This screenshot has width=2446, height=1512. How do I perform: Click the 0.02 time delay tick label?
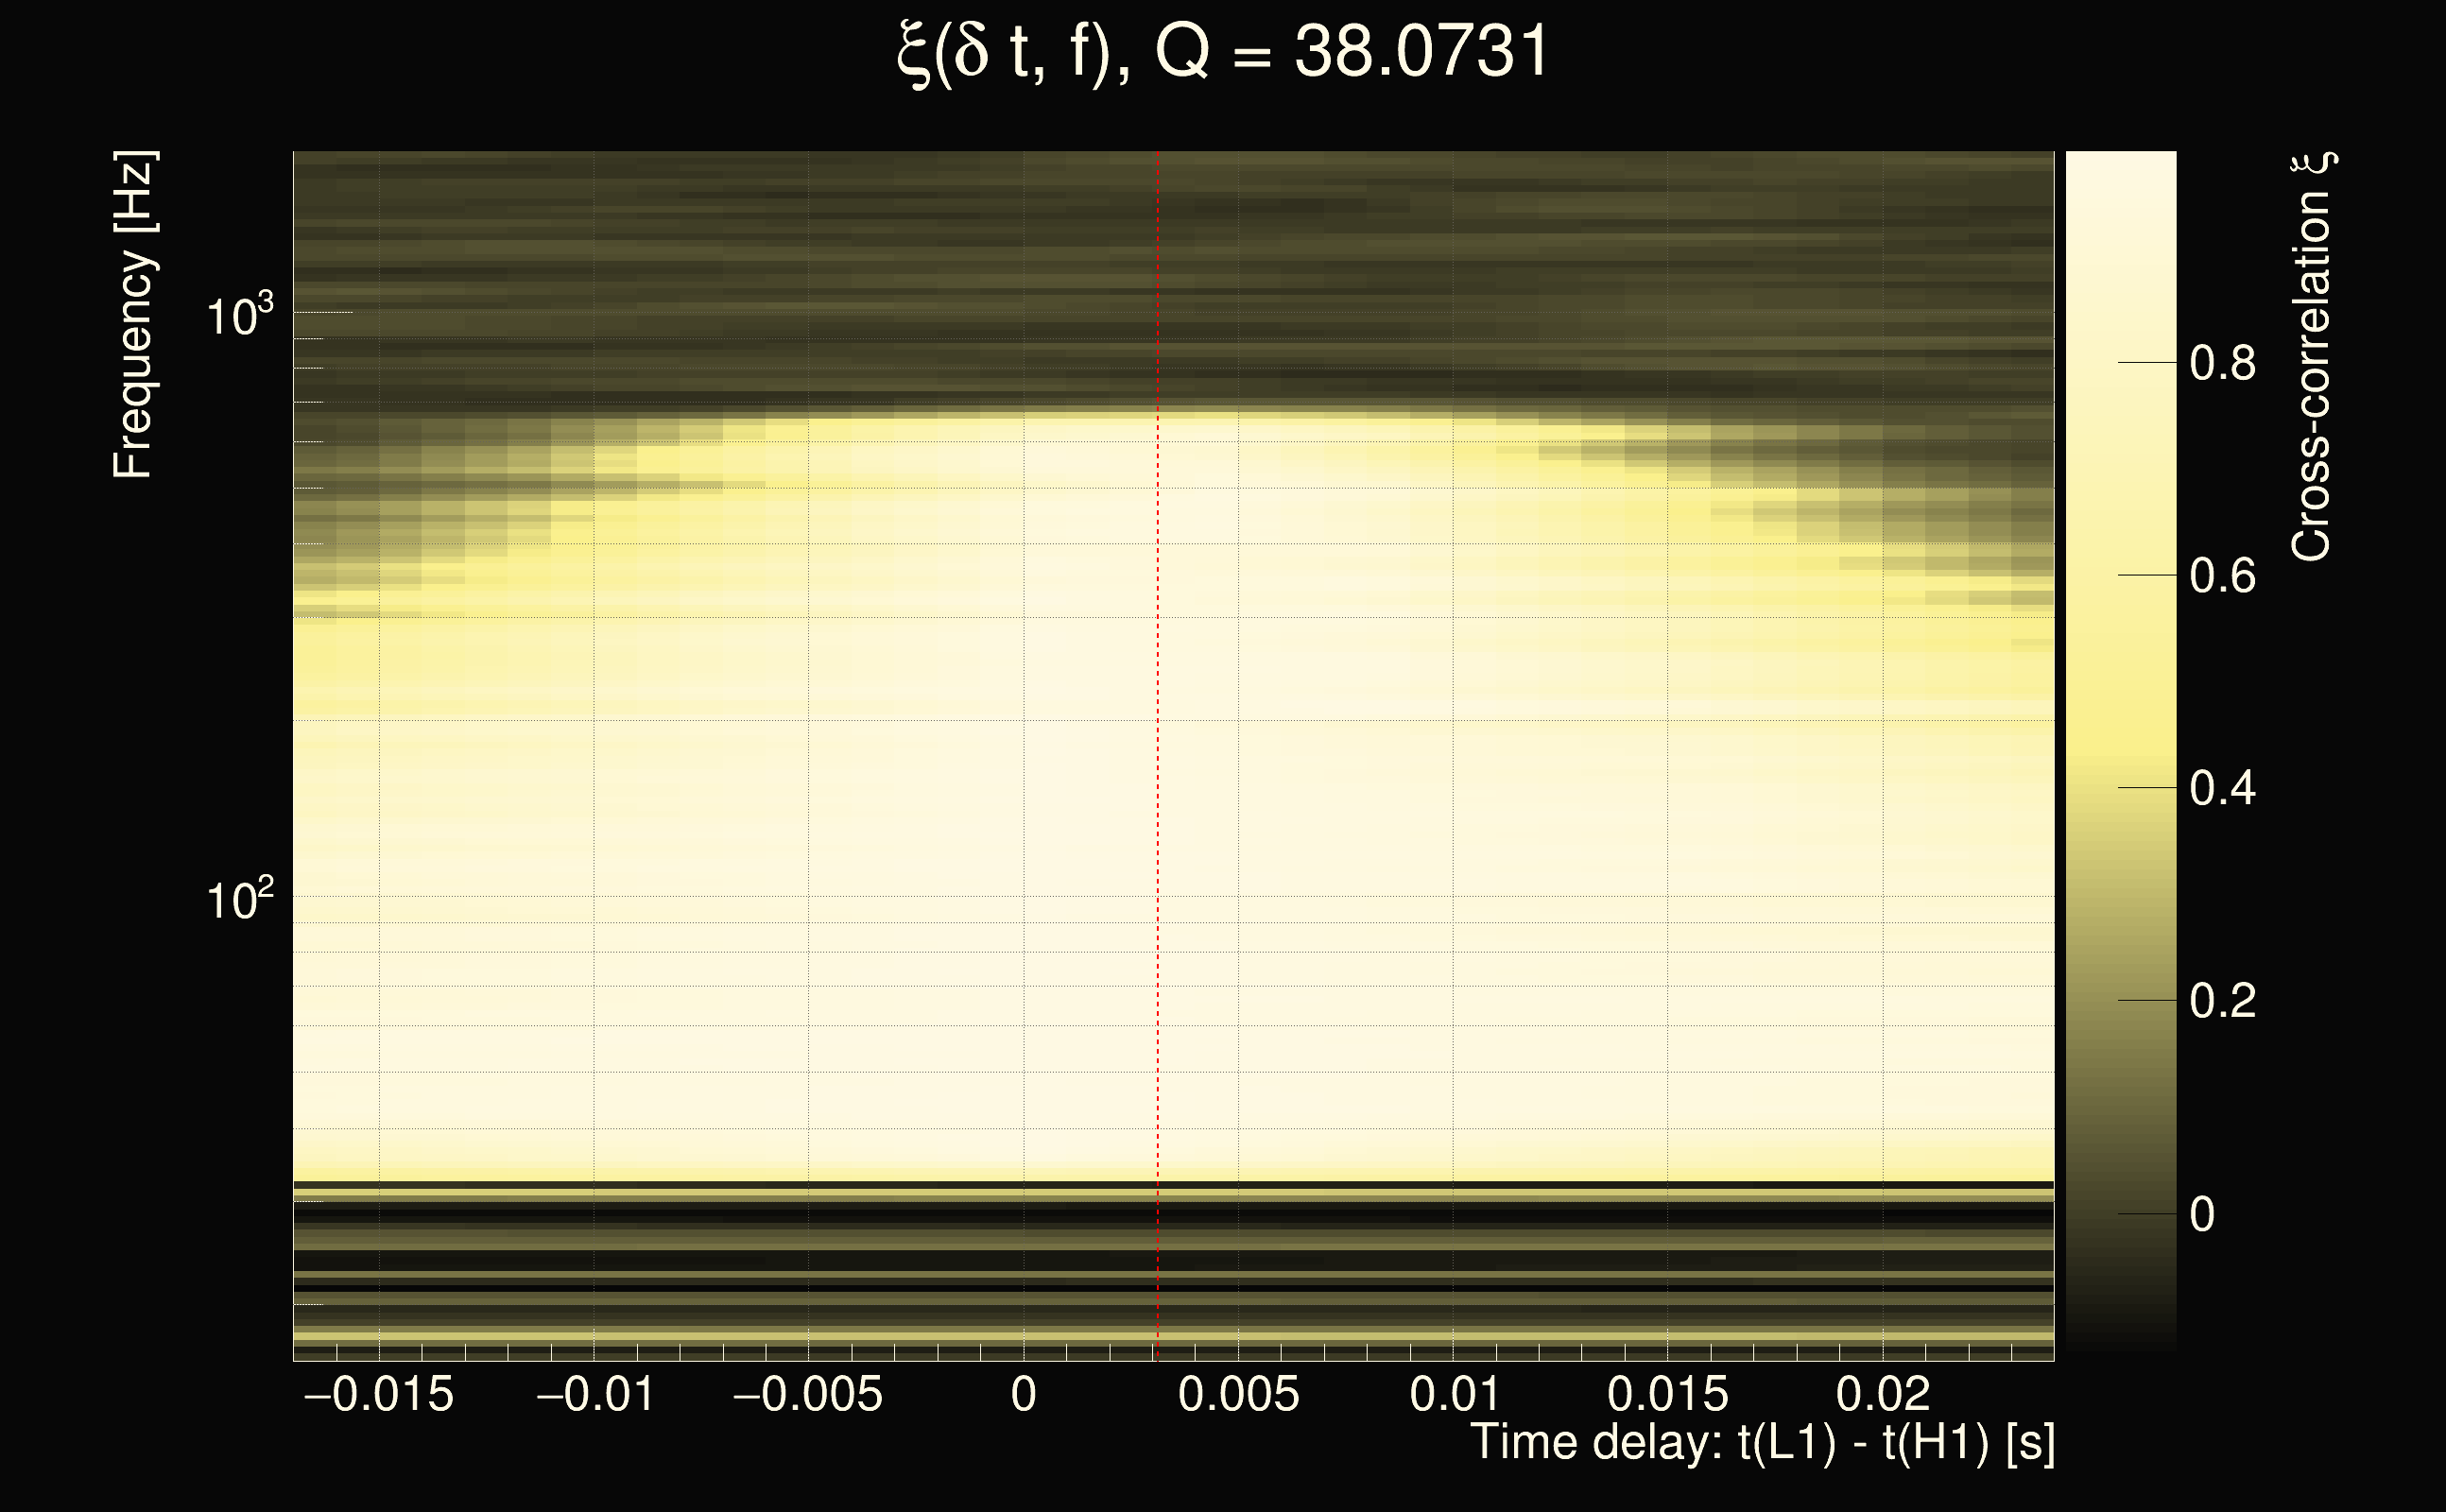tap(1882, 1395)
